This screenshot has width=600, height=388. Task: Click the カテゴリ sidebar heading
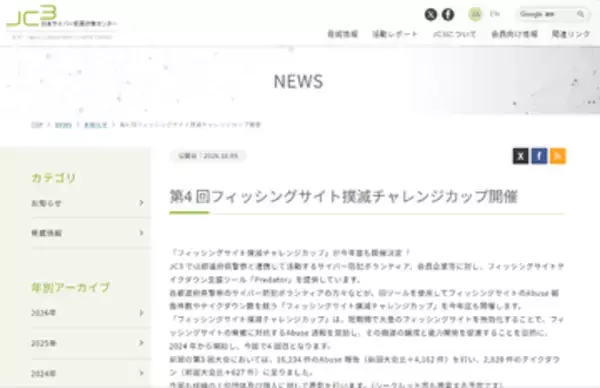(54, 178)
